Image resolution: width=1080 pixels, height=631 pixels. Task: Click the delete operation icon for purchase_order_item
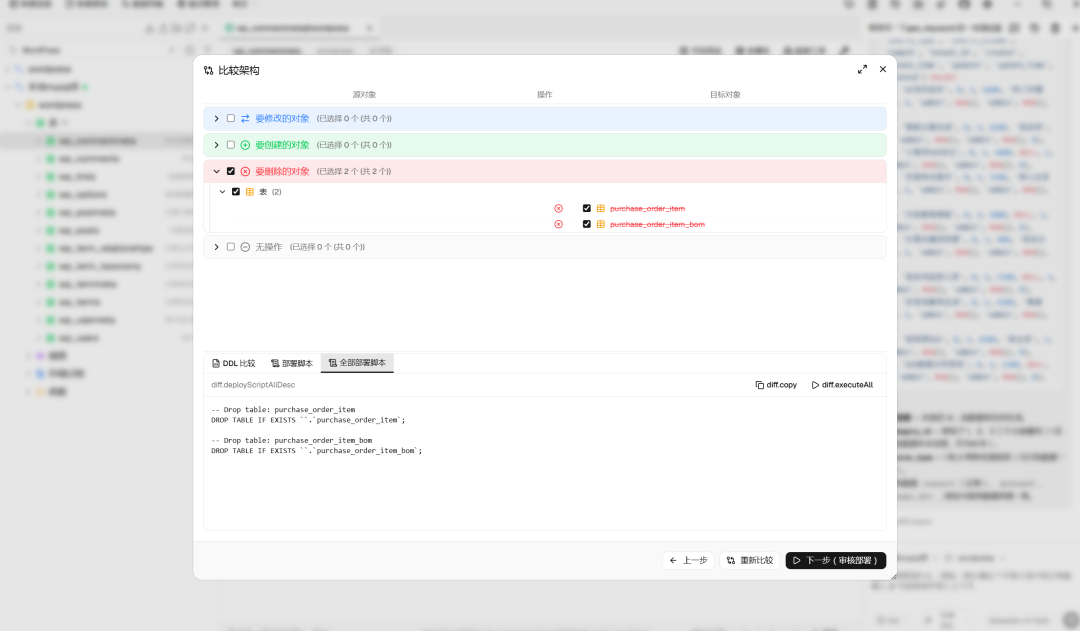(x=559, y=209)
